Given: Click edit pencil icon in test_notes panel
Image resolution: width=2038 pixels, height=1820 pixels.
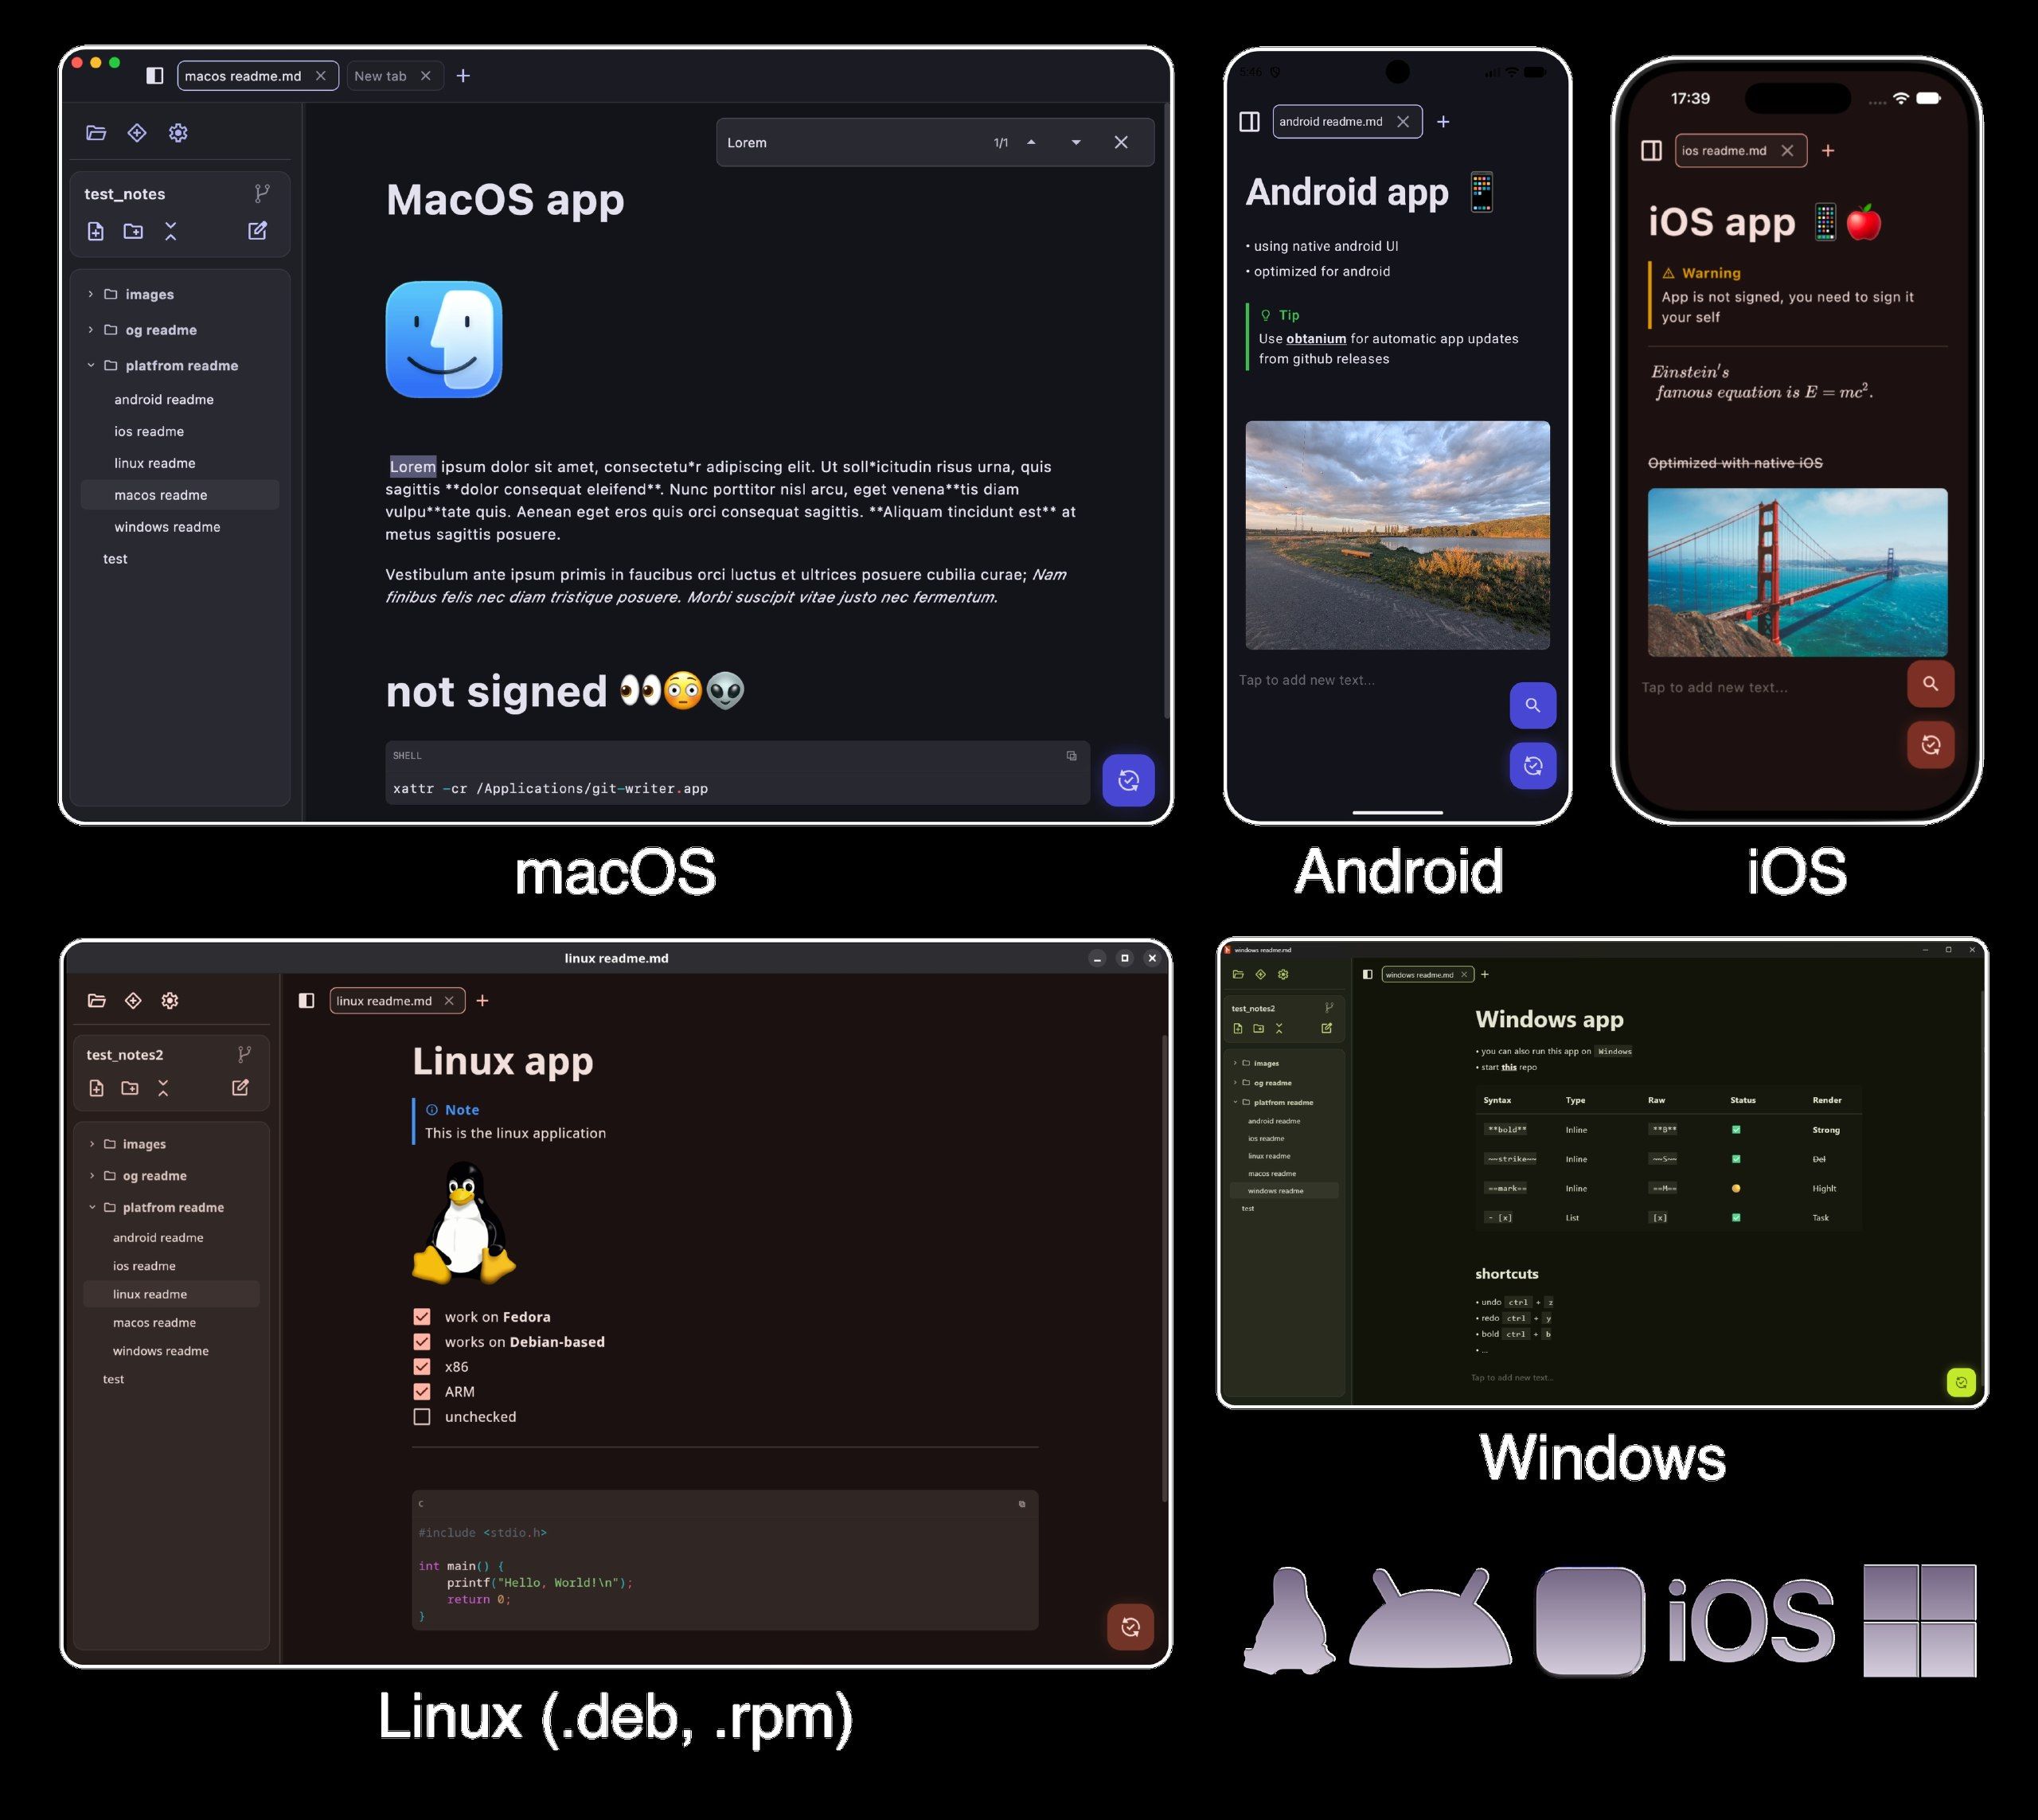Looking at the screenshot, I should coord(257,231).
